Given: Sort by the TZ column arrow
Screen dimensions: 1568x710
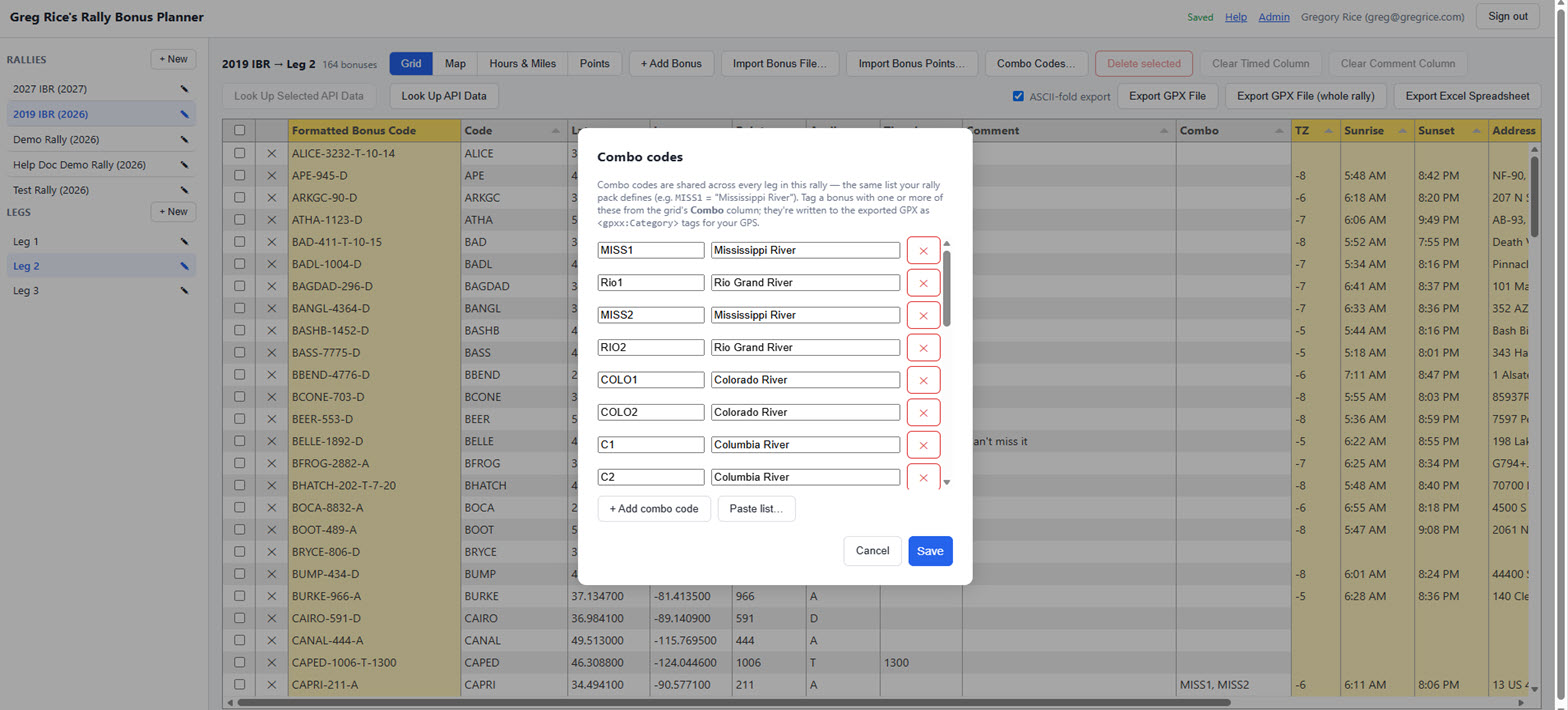Looking at the screenshot, I should click(x=1328, y=131).
